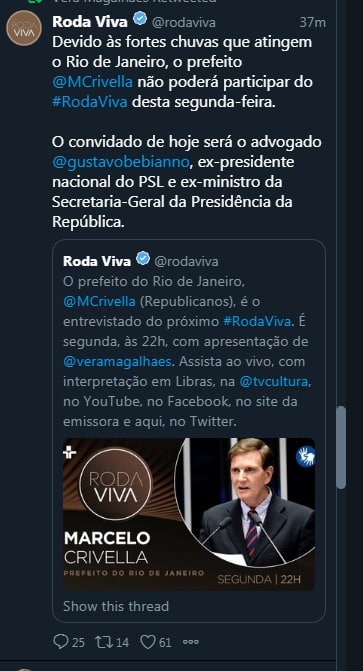Open the @MCrivella mention in the main tweet
The image size is (363, 671).
click(92, 82)
